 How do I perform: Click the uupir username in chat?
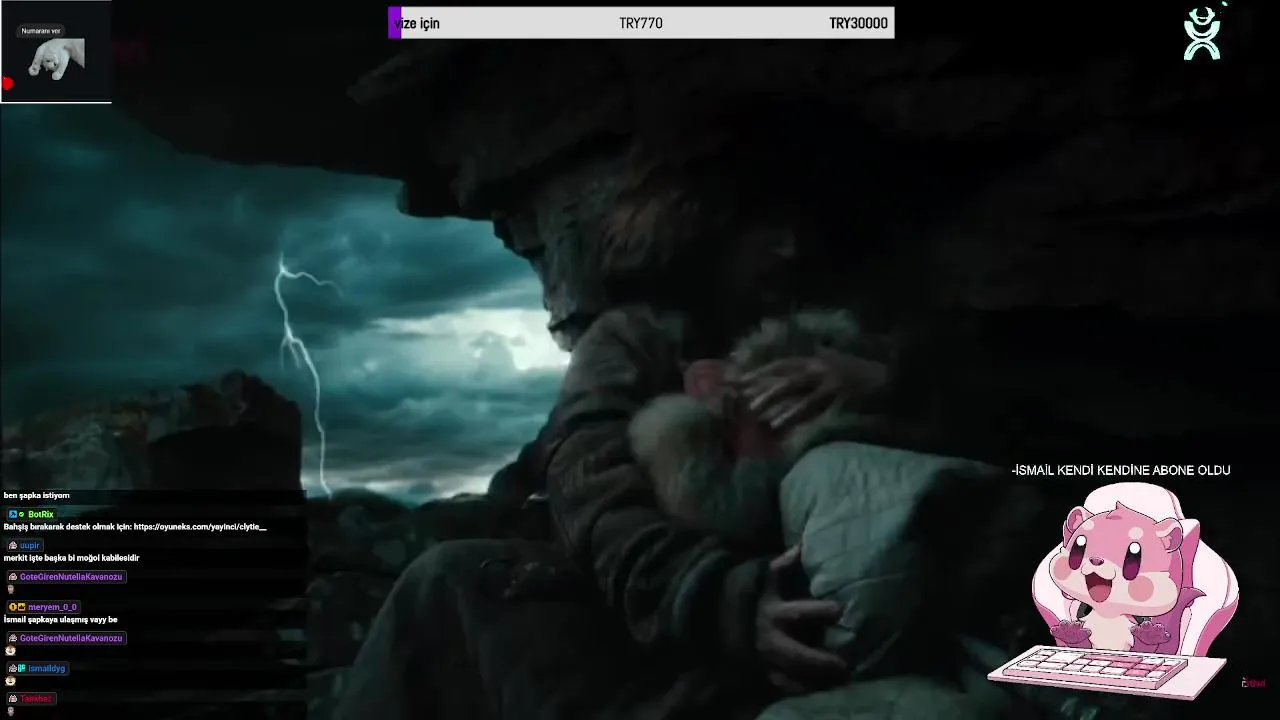click(x=30, y=545)
